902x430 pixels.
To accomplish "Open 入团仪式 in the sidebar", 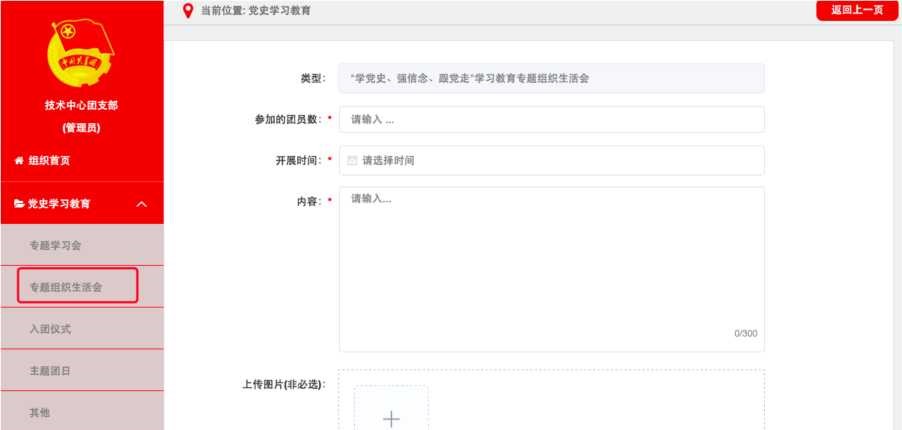I will tap(50, 329).
